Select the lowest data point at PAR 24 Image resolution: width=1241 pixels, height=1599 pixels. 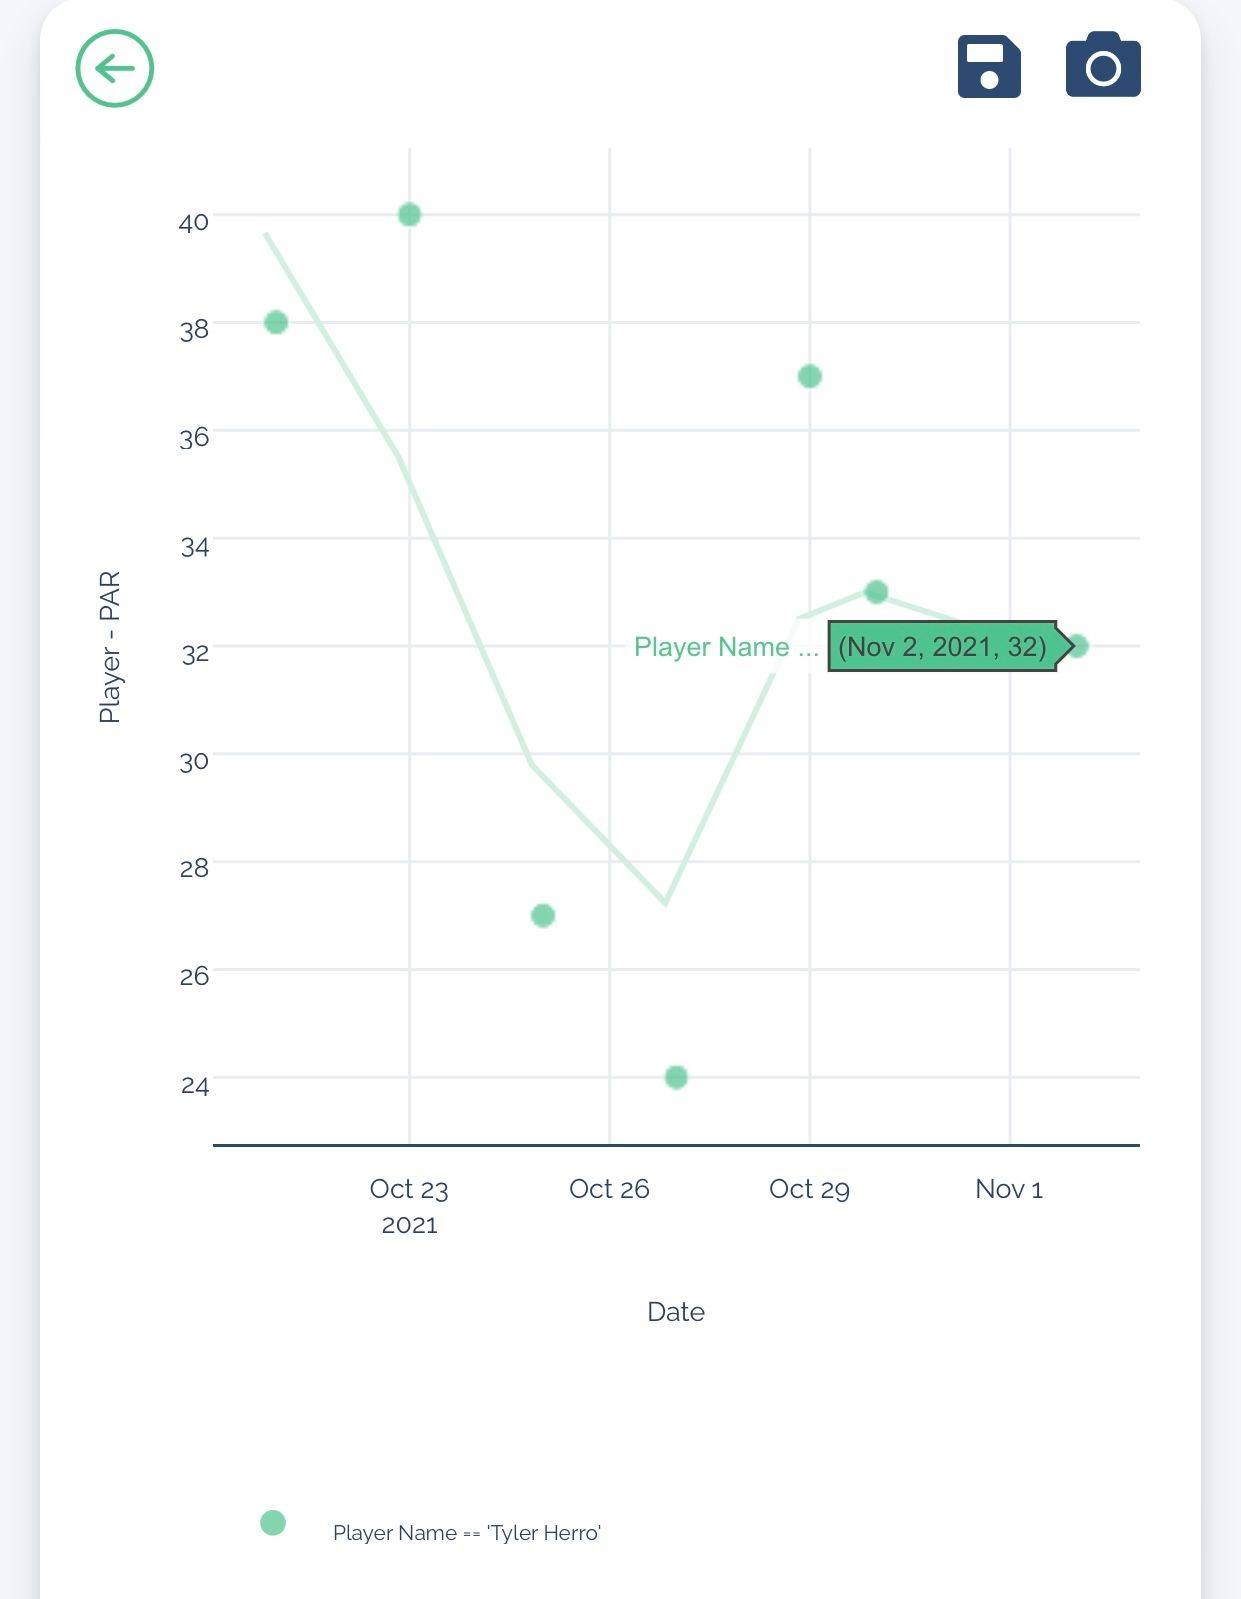coord(676,1077)
